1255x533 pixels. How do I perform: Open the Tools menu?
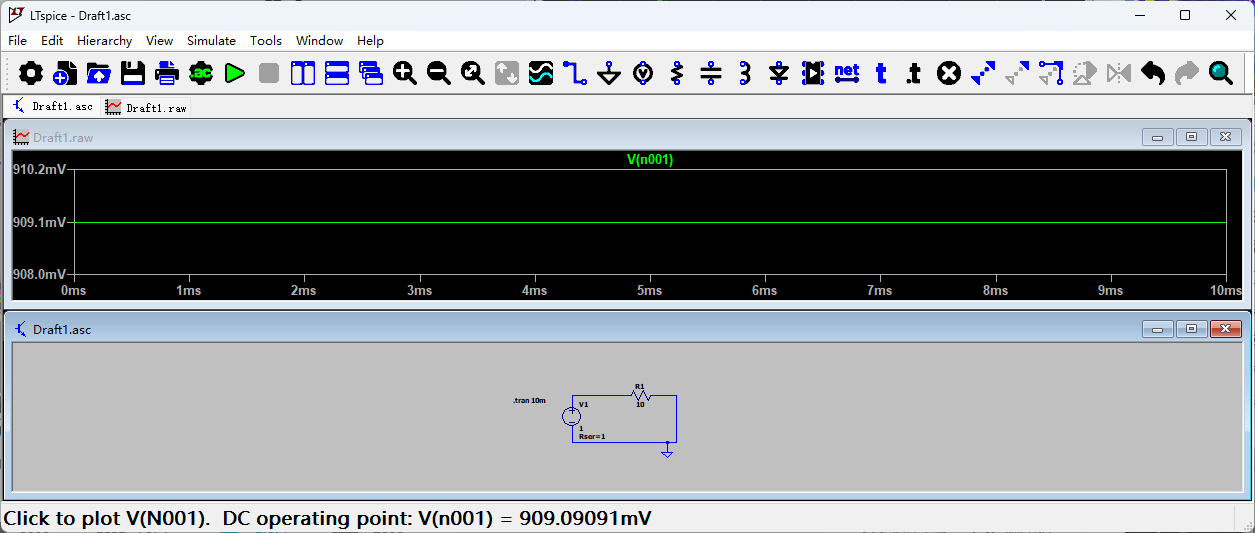click(266, 41)
